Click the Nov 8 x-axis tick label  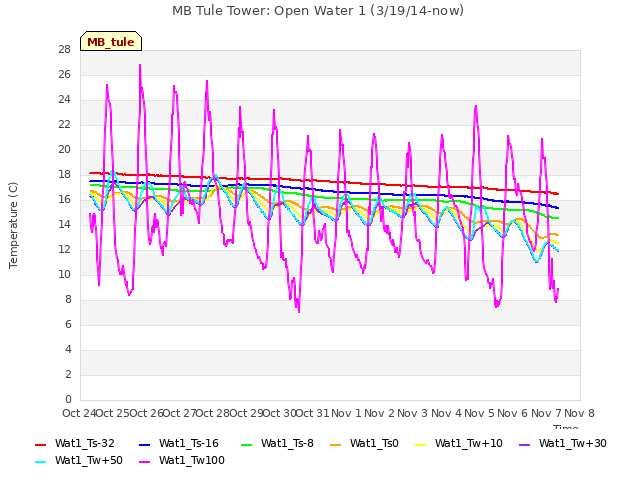tap(579, 413)
